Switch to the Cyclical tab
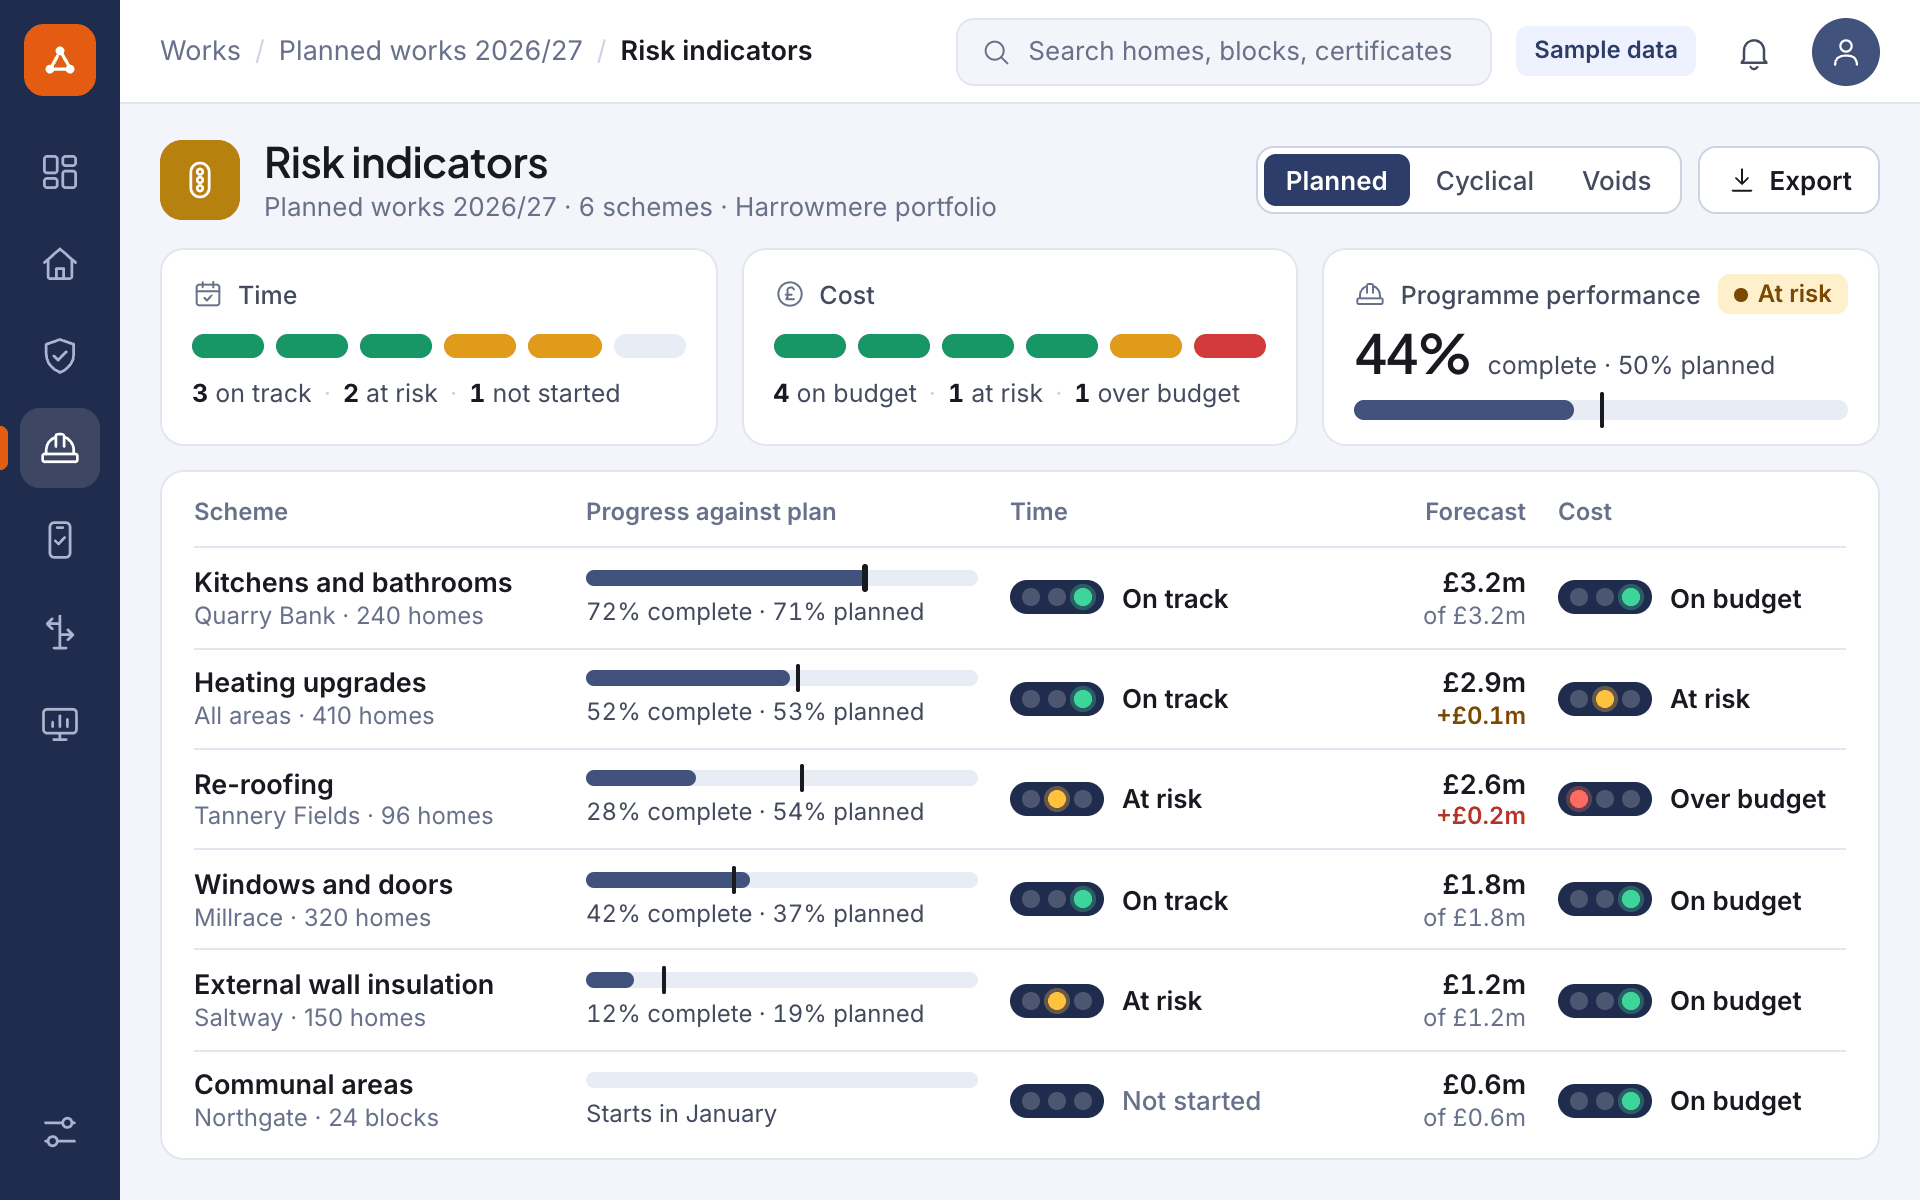1920x1200 pixels. [x=1484, y=180]
